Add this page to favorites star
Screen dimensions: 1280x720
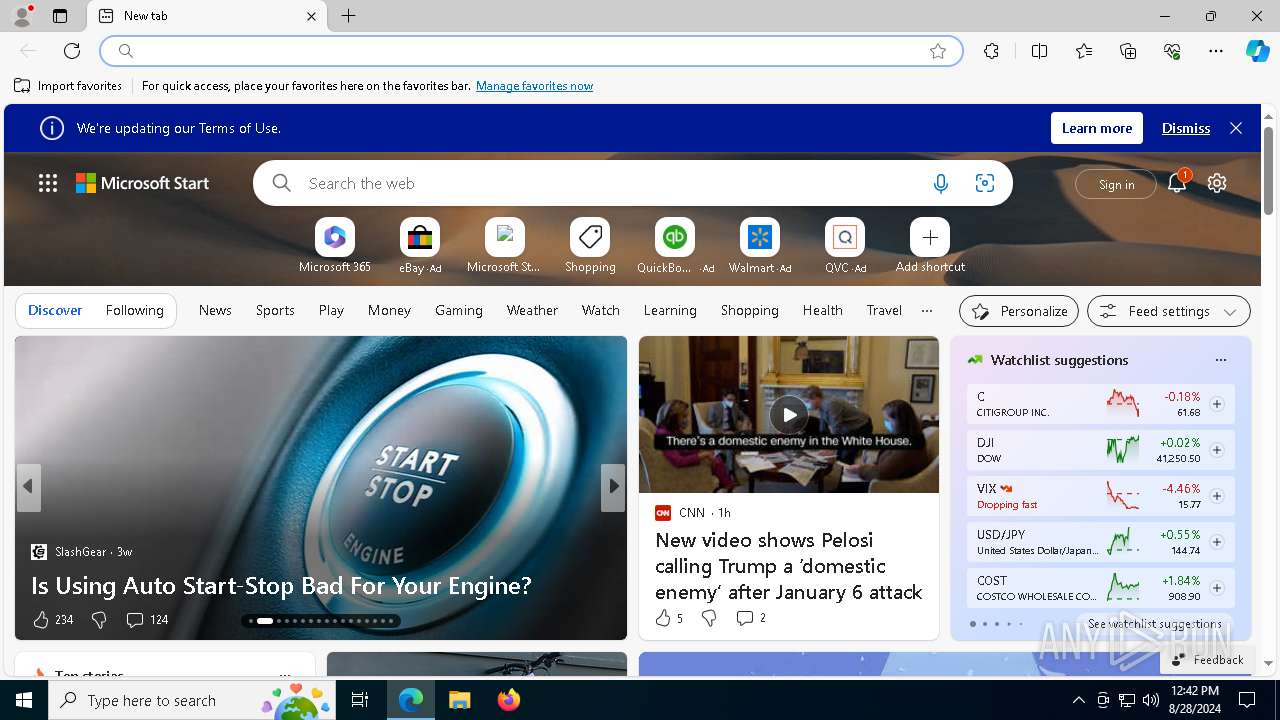click(x=938, y=51)
